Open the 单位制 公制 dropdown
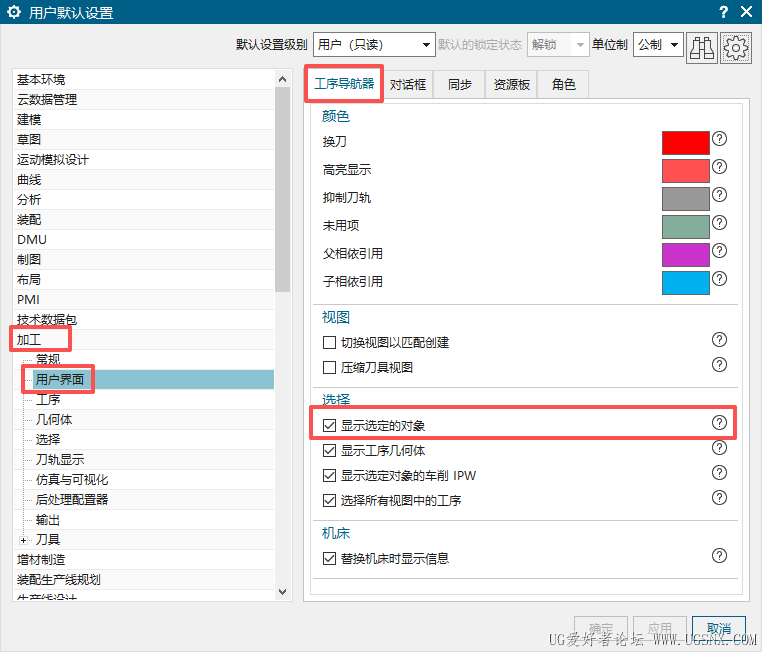The image size is (762, 652). coord(658,45)
